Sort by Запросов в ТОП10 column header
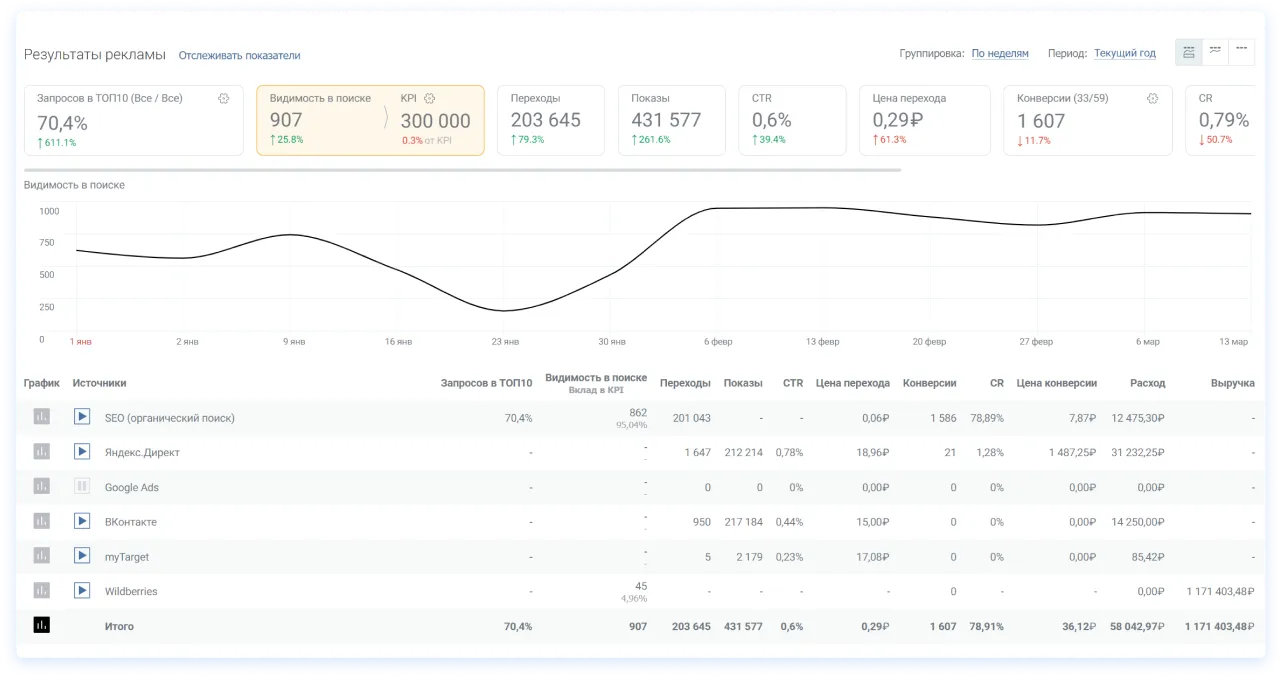The image size is (1281, 677). tap(486, 383)
